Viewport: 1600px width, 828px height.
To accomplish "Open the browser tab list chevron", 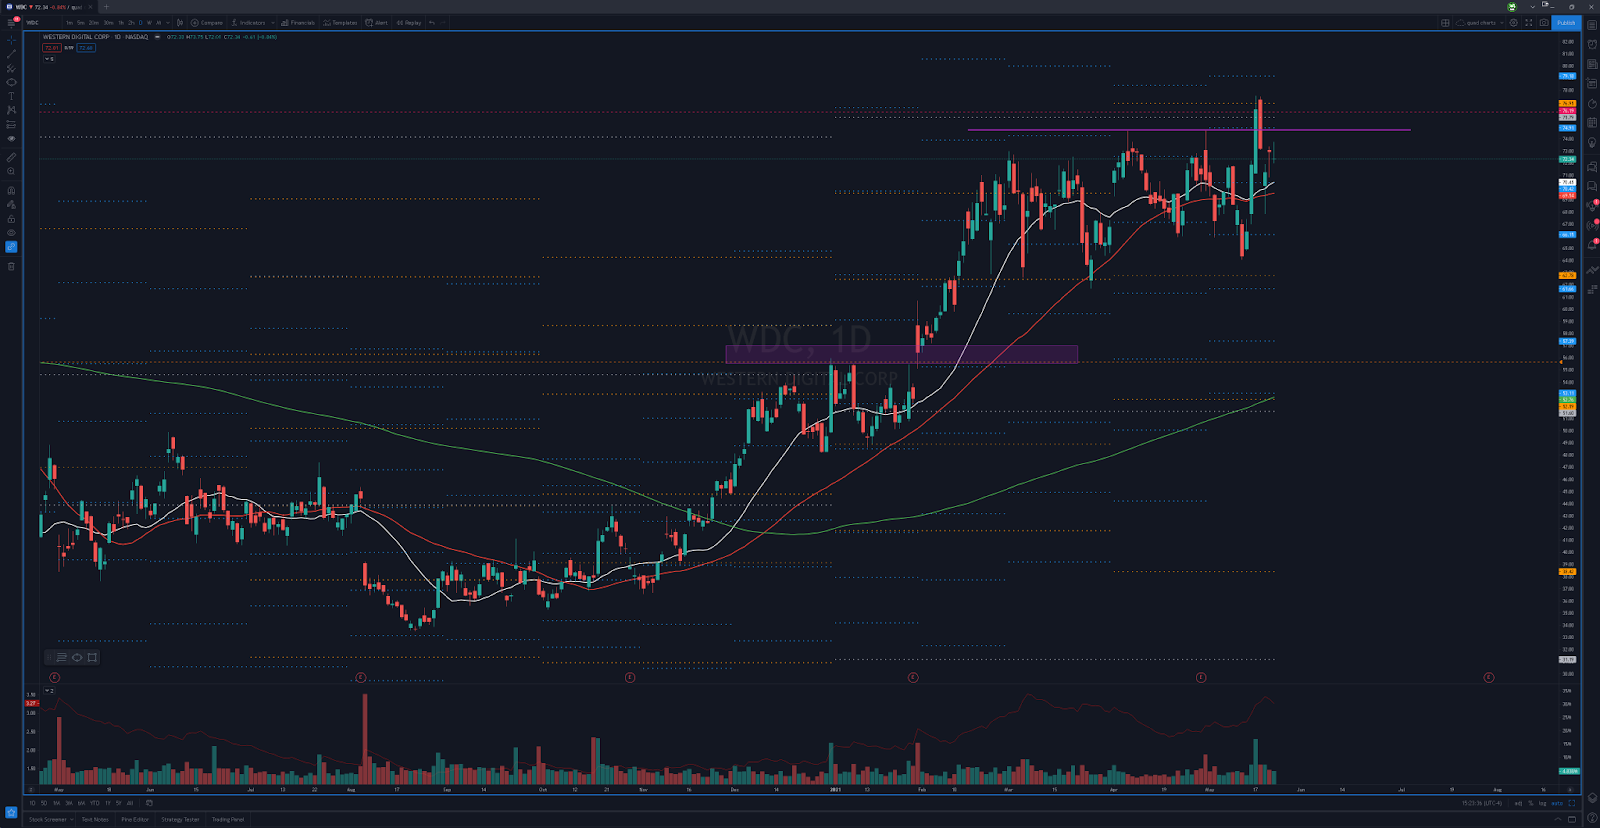I will point(1532,7).
